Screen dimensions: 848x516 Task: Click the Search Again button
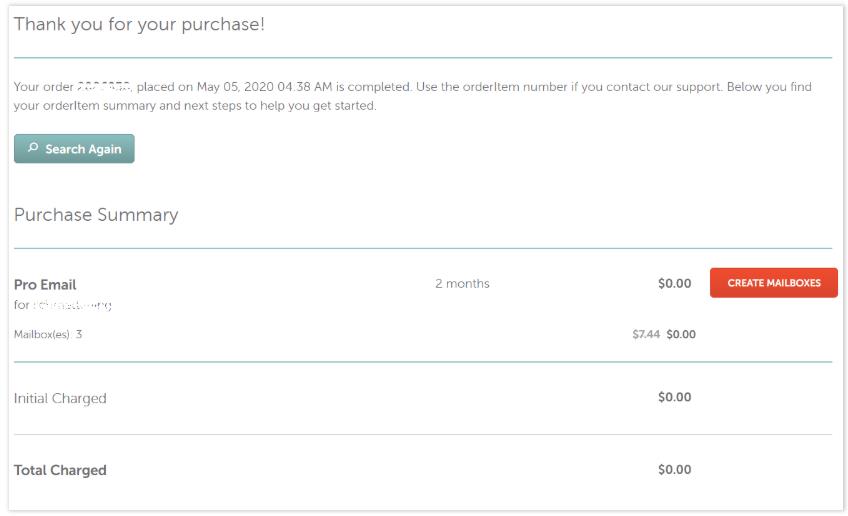pos(74,149)
